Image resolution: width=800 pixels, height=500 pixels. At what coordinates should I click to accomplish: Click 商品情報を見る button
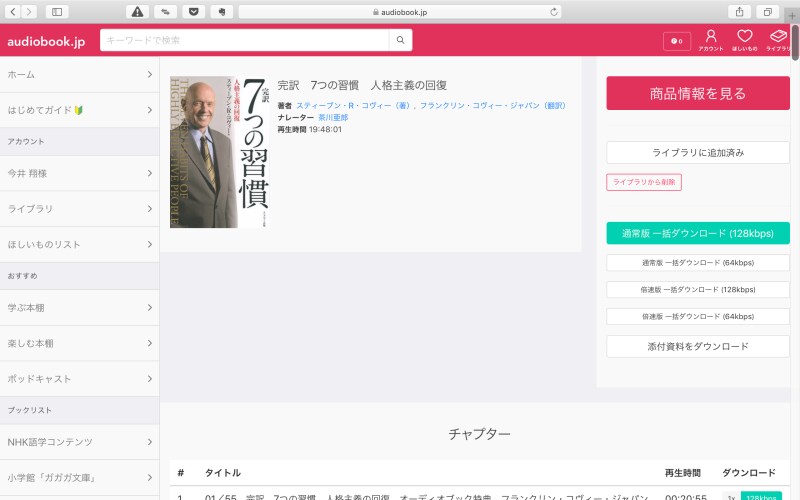coord(698,93)
